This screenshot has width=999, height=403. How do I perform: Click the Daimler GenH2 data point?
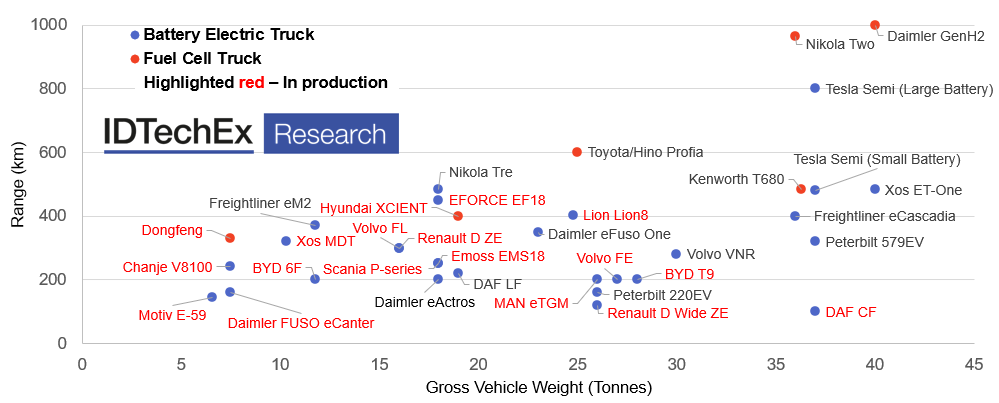(x=875, y=25)
